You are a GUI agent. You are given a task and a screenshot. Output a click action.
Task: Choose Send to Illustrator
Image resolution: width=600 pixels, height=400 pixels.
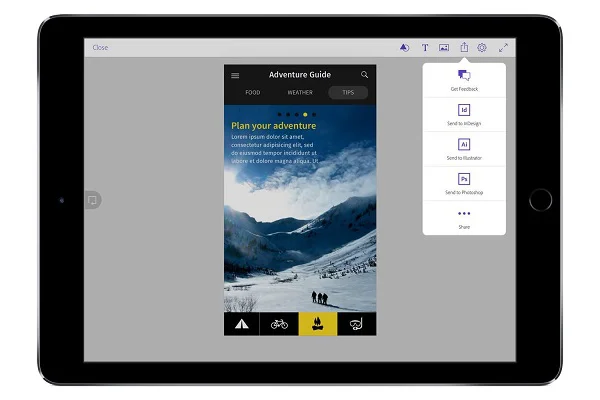tap(464, 149)
